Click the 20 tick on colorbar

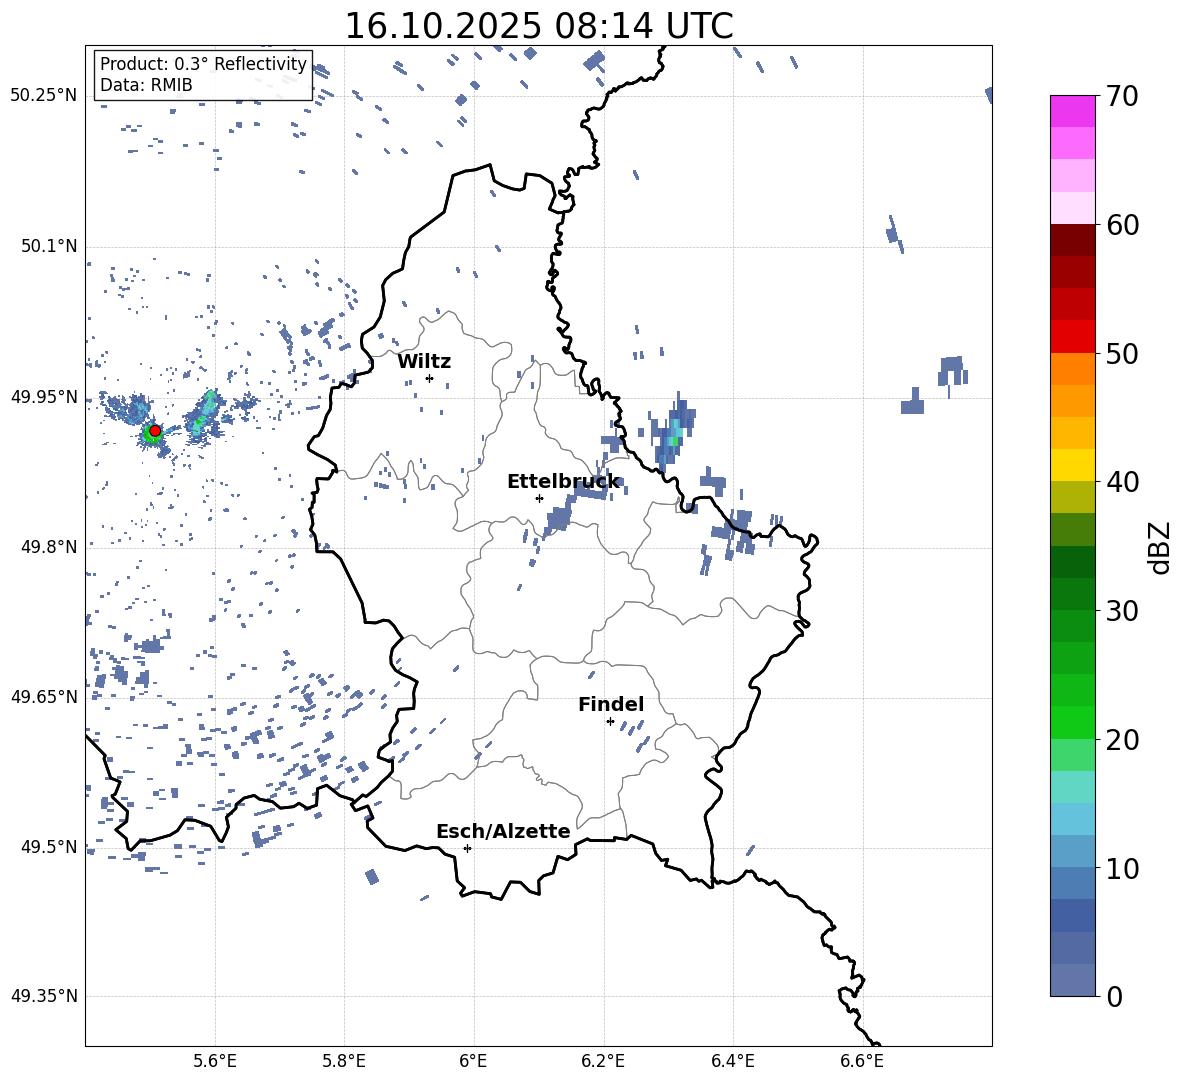coord(1122,739)
